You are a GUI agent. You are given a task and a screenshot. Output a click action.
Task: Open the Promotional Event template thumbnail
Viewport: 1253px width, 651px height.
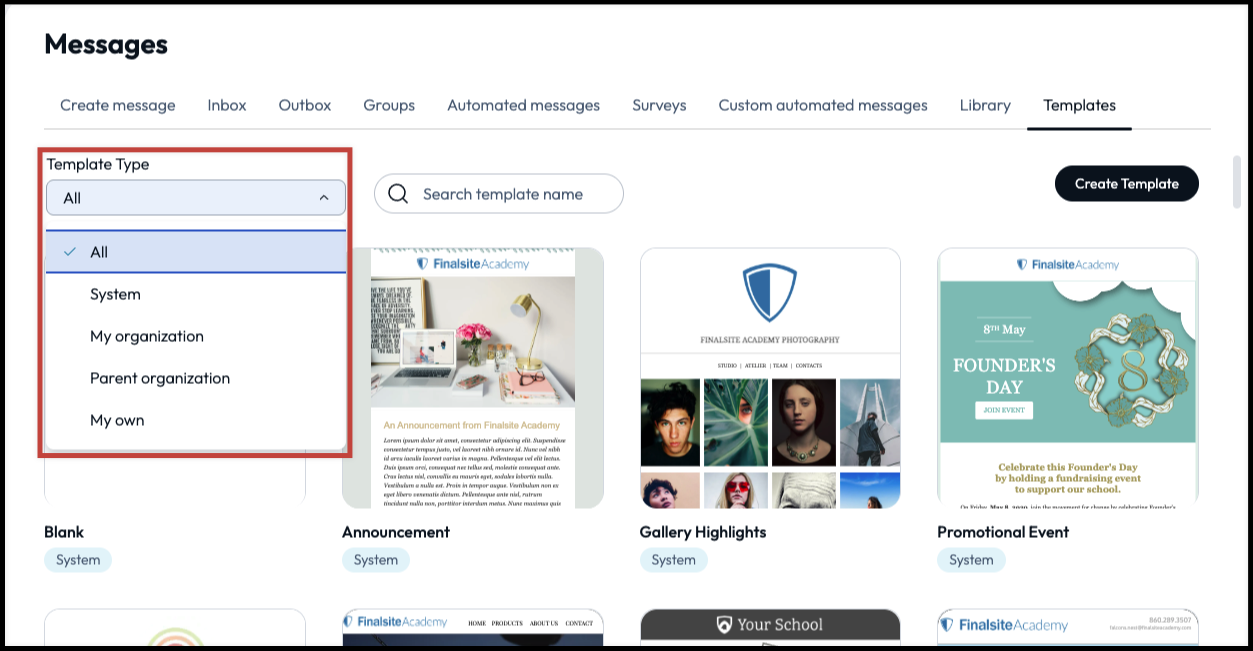pyautogui.click(x=1067, y=378)
